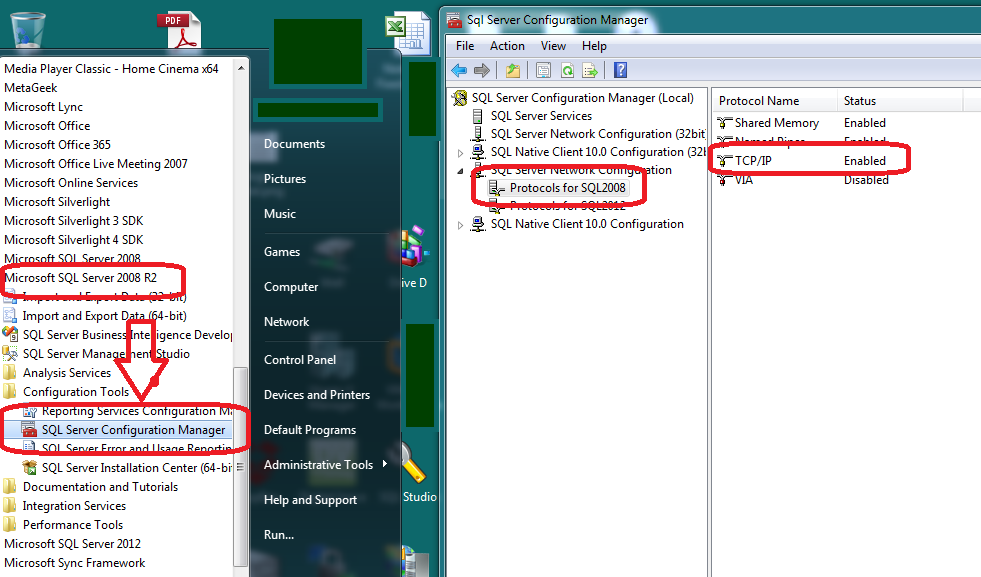Expand the Analysis Services folder
981x577 pixels.
coord(67,373)
